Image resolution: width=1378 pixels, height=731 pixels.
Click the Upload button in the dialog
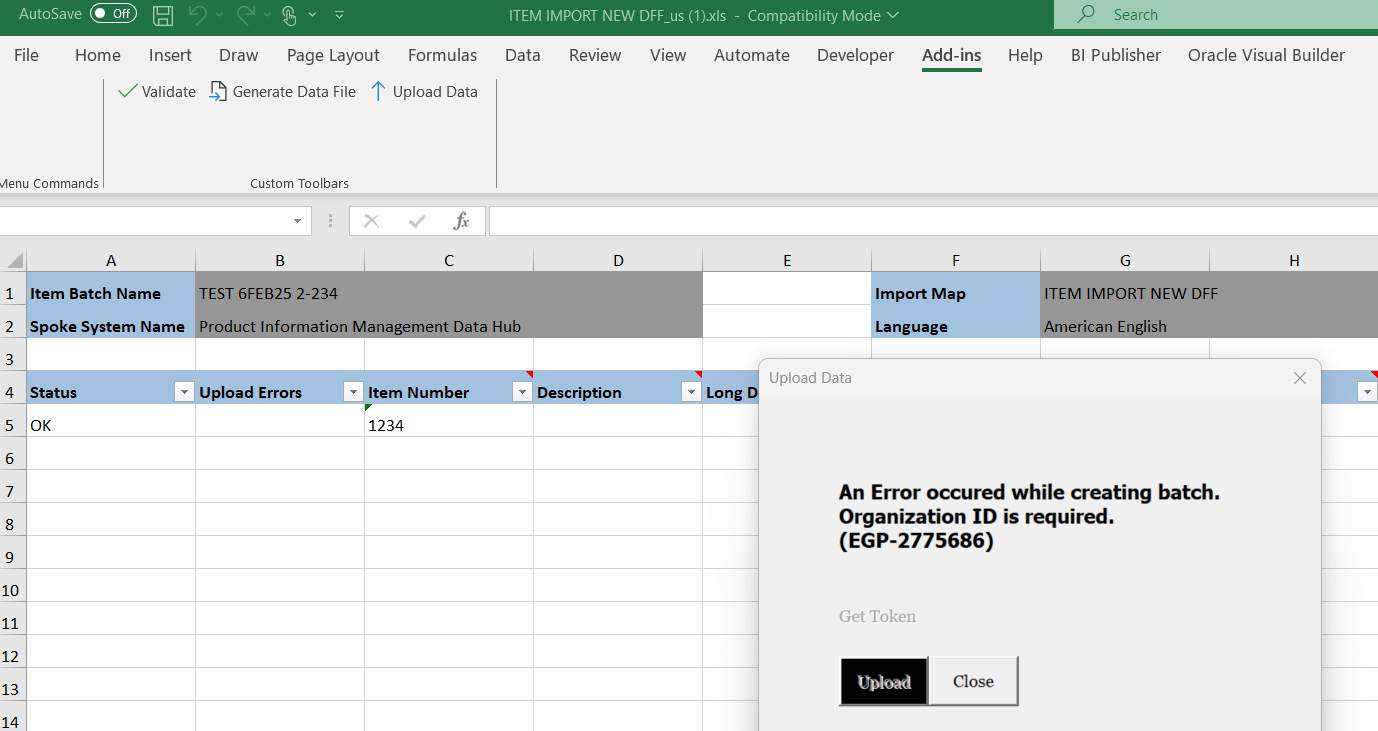884,681
